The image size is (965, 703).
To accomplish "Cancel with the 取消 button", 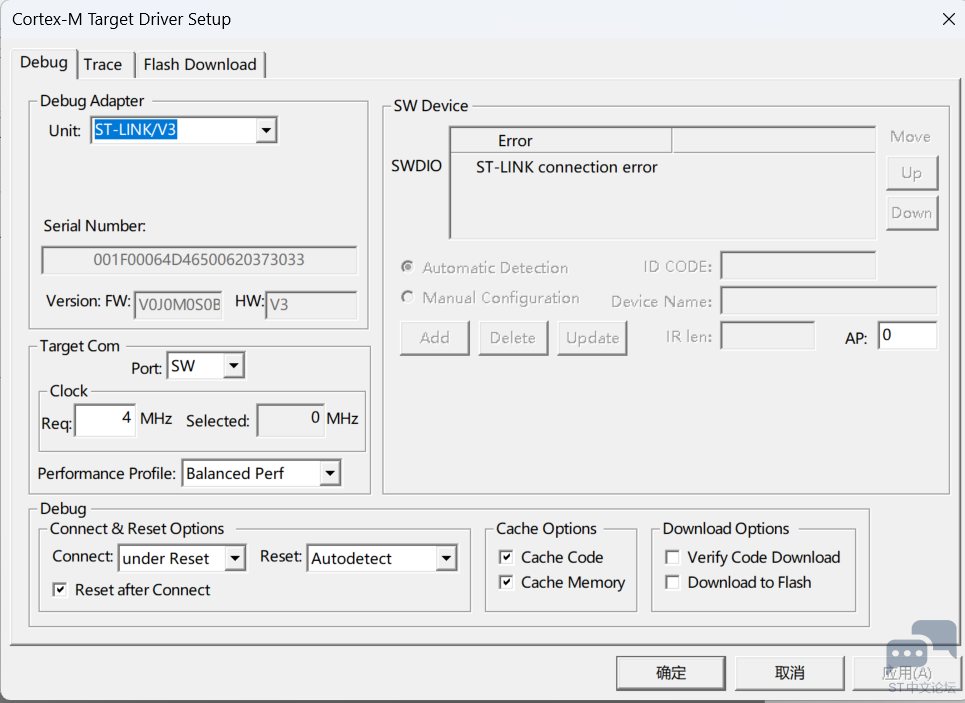I will click(790, 673).
